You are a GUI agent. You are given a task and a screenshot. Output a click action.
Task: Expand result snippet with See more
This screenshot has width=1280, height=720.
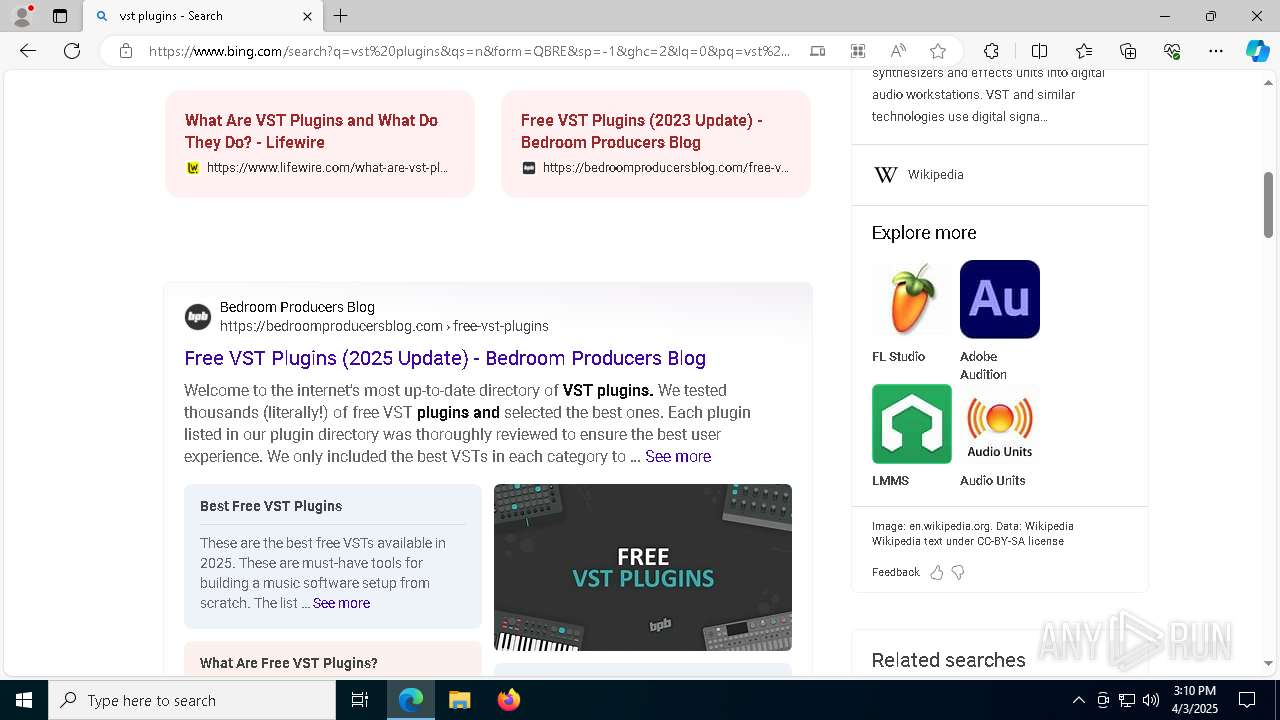678,456
